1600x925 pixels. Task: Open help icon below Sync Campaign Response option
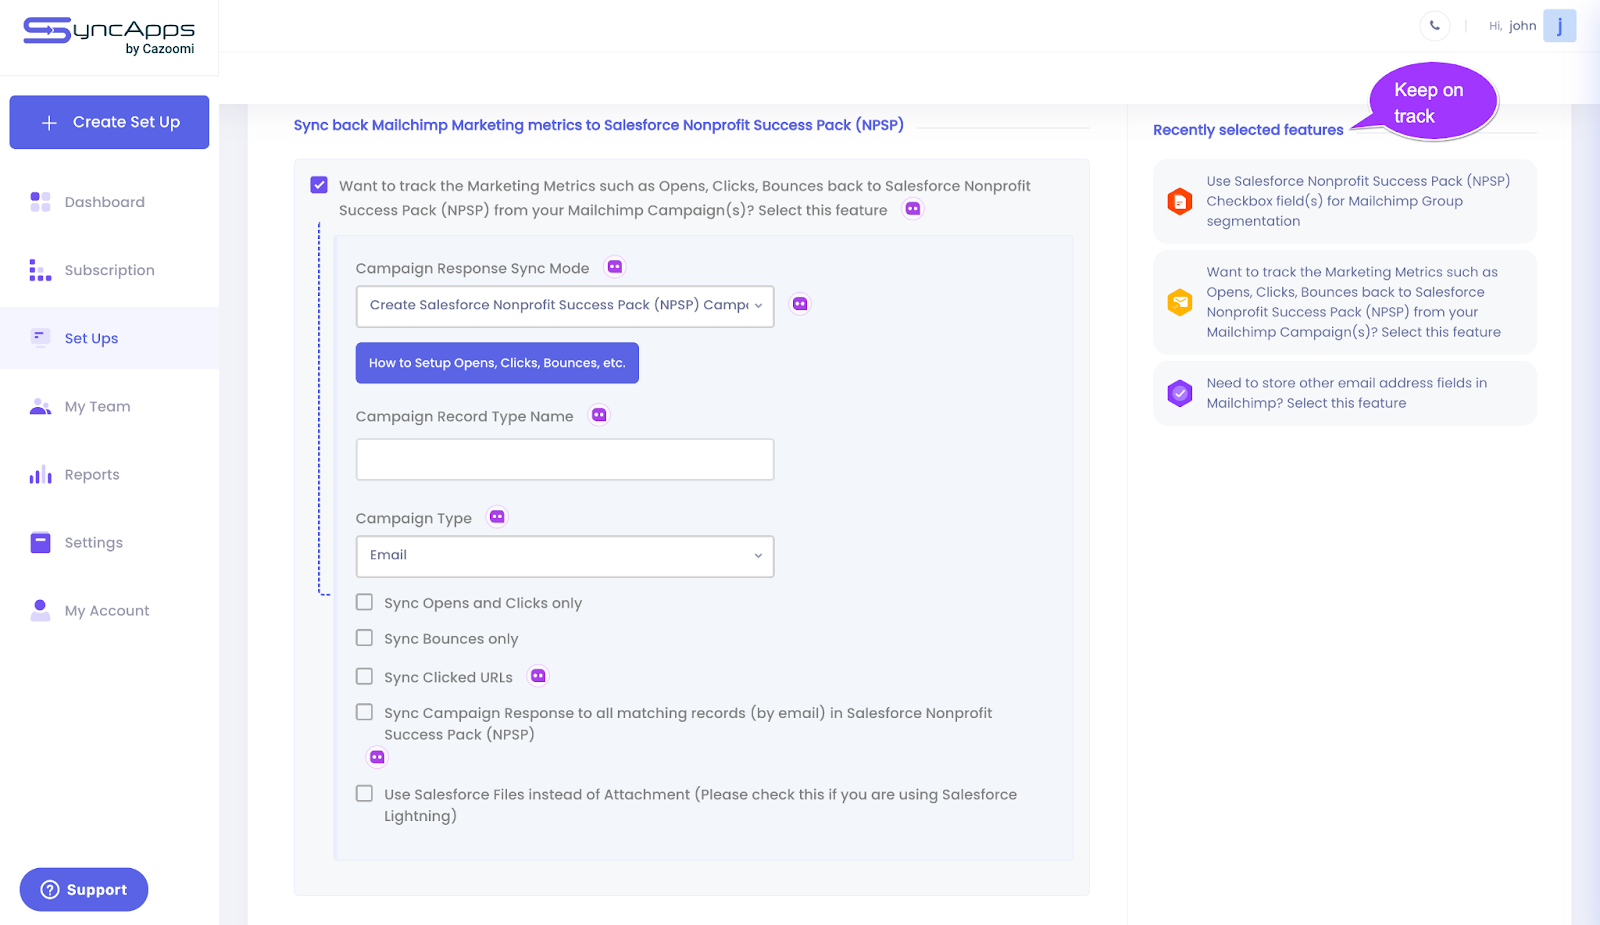pyautogui.click(x=377, y=757)
